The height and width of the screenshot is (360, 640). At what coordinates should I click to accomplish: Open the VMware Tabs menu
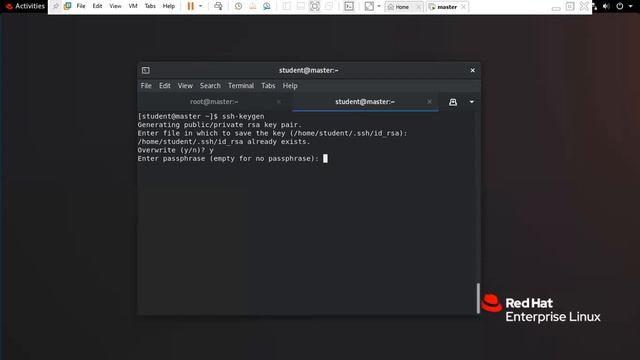[150, 6]
